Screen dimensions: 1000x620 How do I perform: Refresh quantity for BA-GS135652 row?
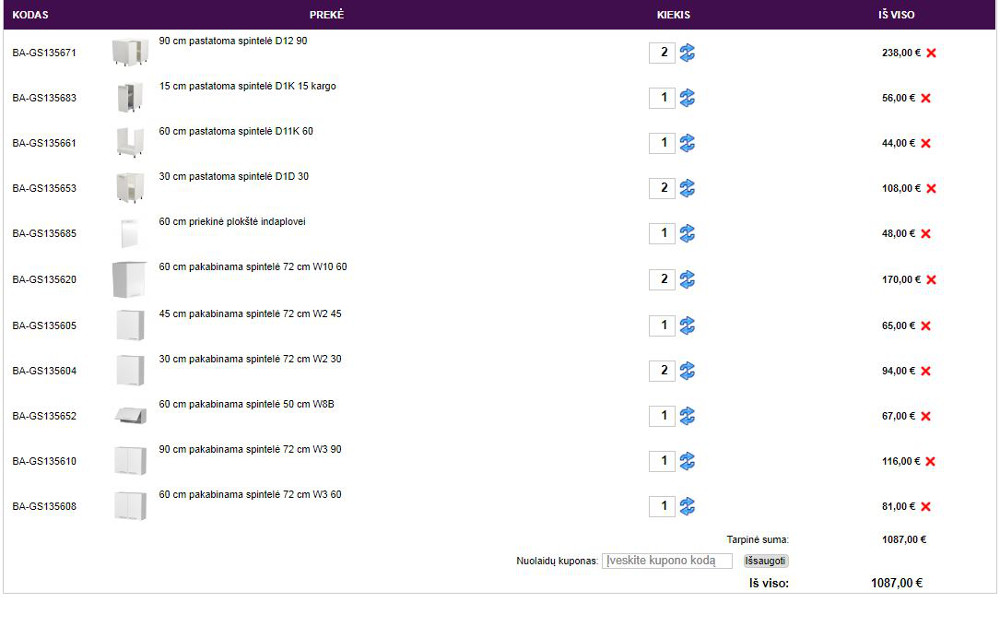pos(687,416)
